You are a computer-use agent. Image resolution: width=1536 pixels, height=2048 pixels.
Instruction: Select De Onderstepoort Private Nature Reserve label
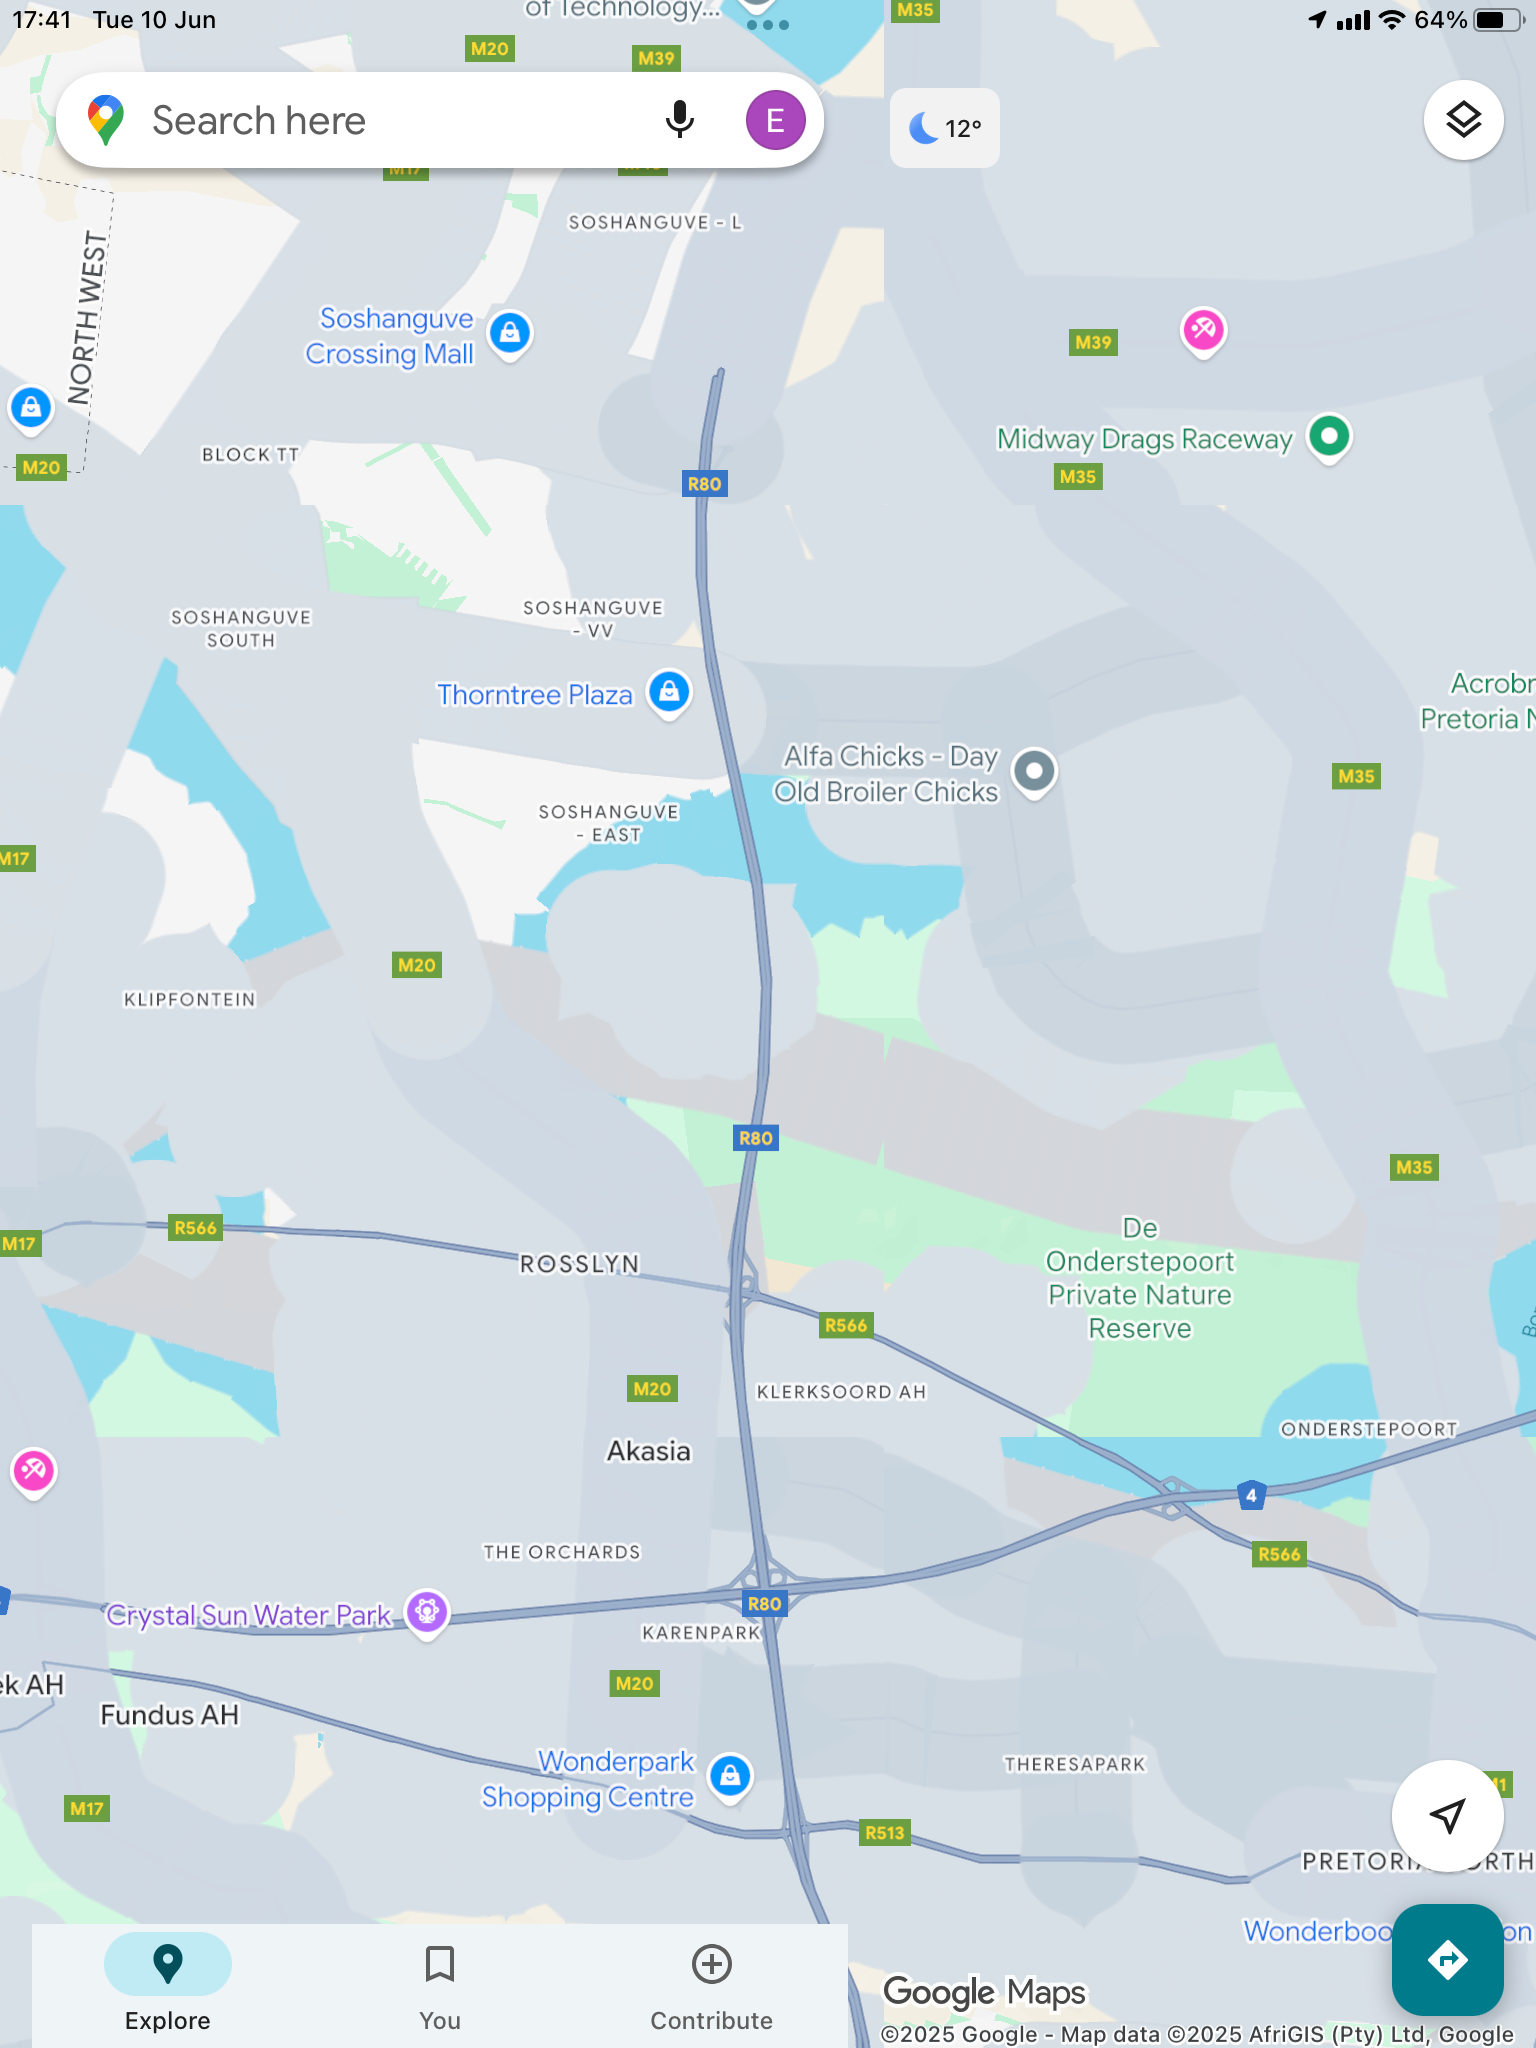coord(1140,1278)
